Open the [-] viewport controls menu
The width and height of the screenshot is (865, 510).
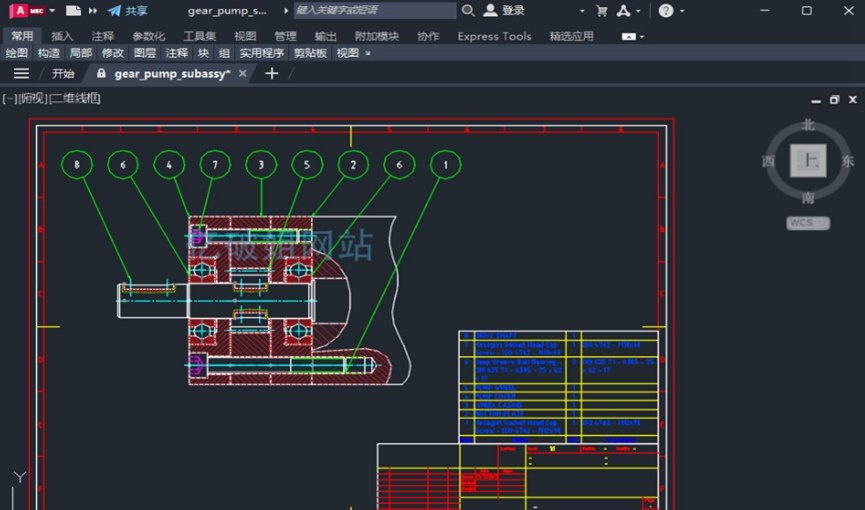click(9, 98)
